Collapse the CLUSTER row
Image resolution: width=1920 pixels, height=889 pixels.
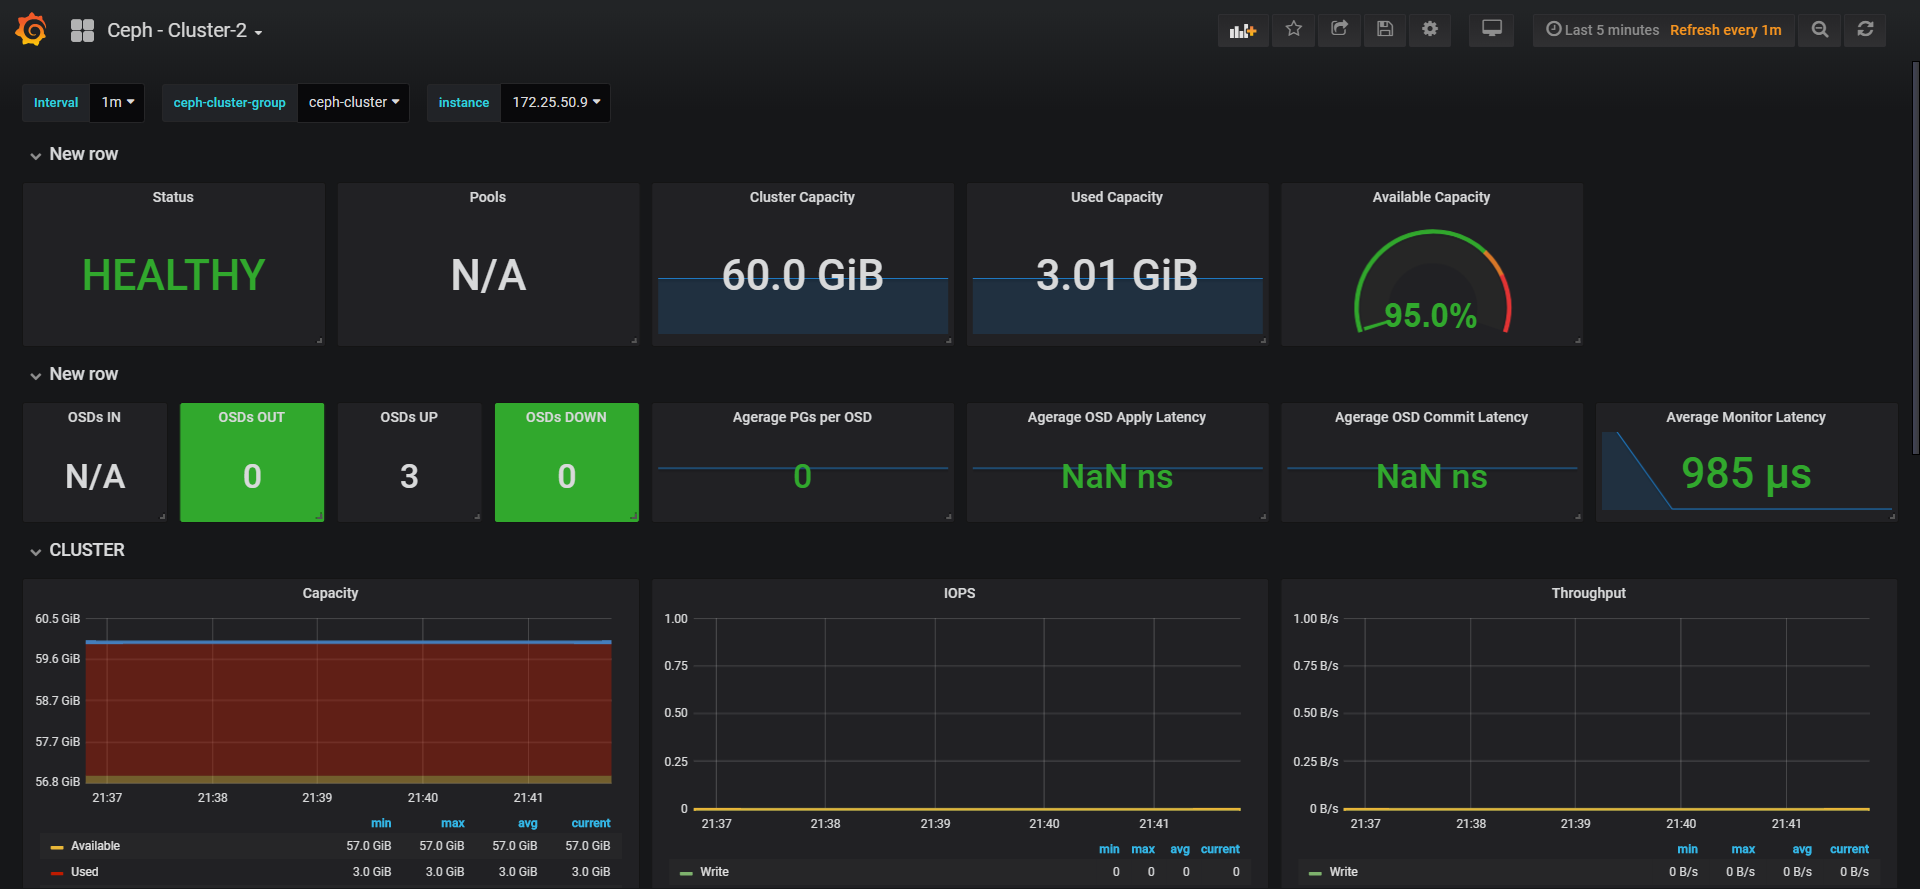[x=77, y=550]
